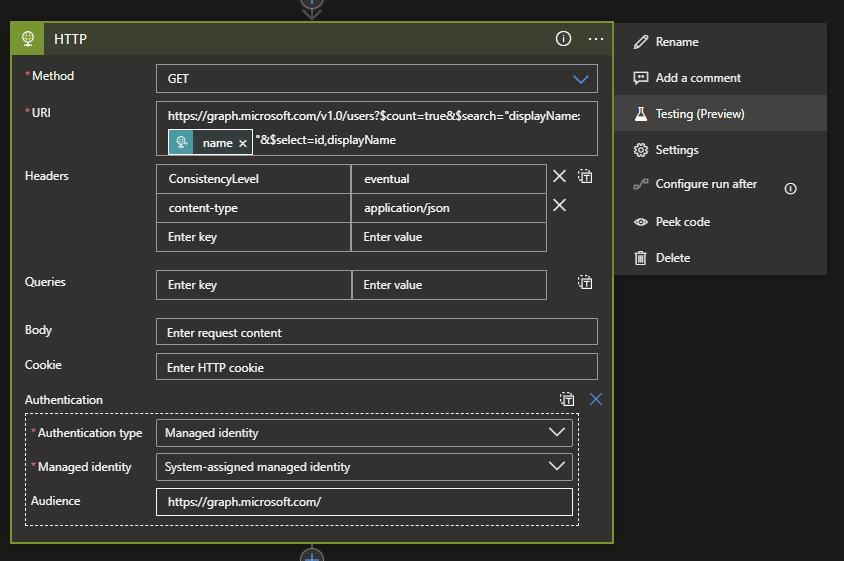Expand the Method dropdown showing GET
This screenshot has height=561, width=844.
pos(377,79)
